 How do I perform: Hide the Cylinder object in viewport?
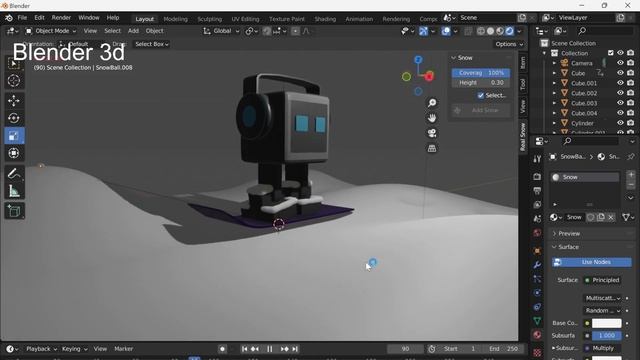coord(620,123)
